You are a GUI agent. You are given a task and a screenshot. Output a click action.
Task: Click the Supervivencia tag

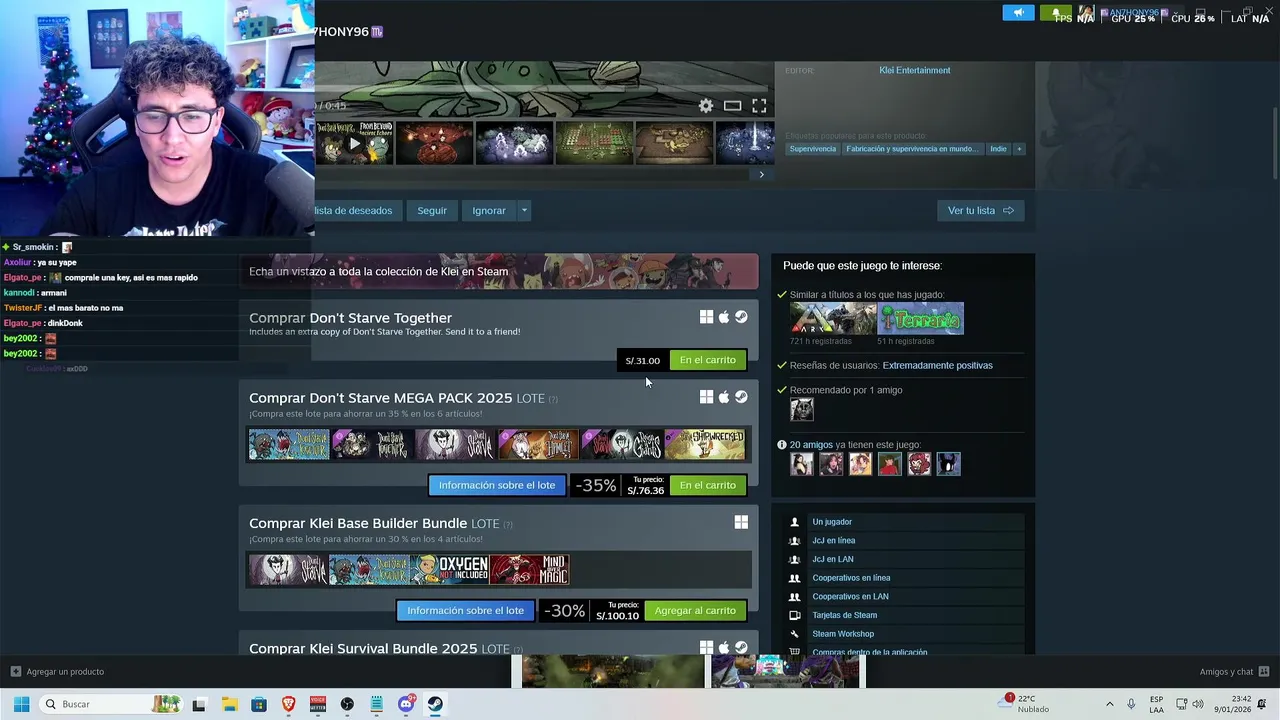[812, 149]
